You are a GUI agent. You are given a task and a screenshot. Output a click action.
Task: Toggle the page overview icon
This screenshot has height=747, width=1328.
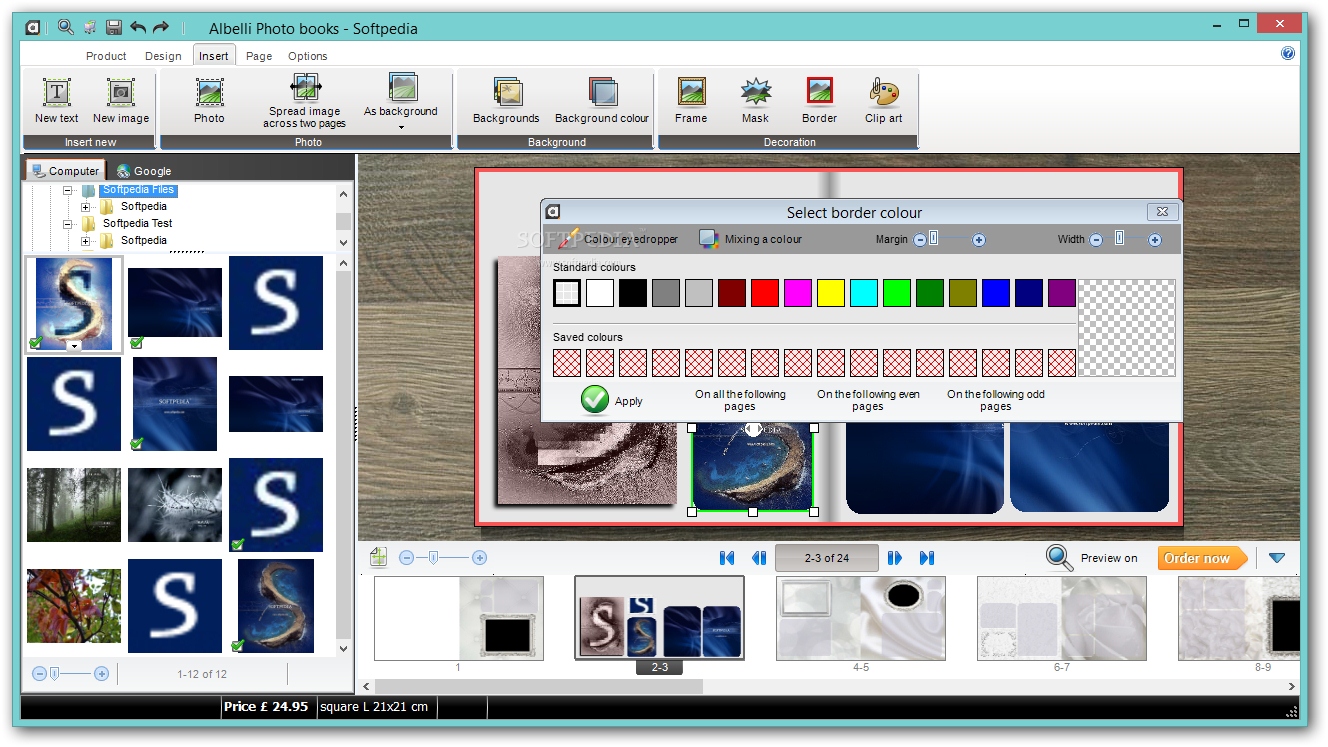[x=378, y=557]
